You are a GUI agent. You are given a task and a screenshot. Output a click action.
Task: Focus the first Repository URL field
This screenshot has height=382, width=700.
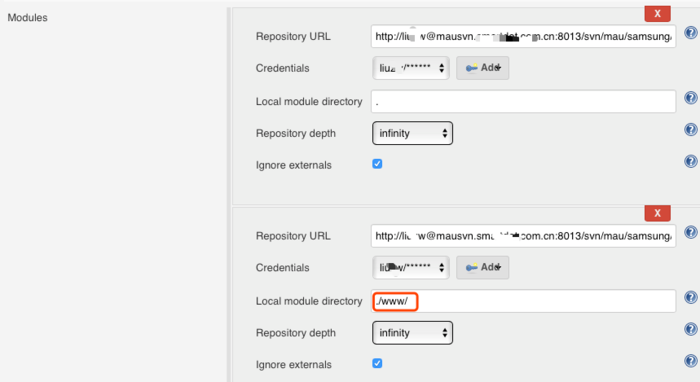coord(523,36)
